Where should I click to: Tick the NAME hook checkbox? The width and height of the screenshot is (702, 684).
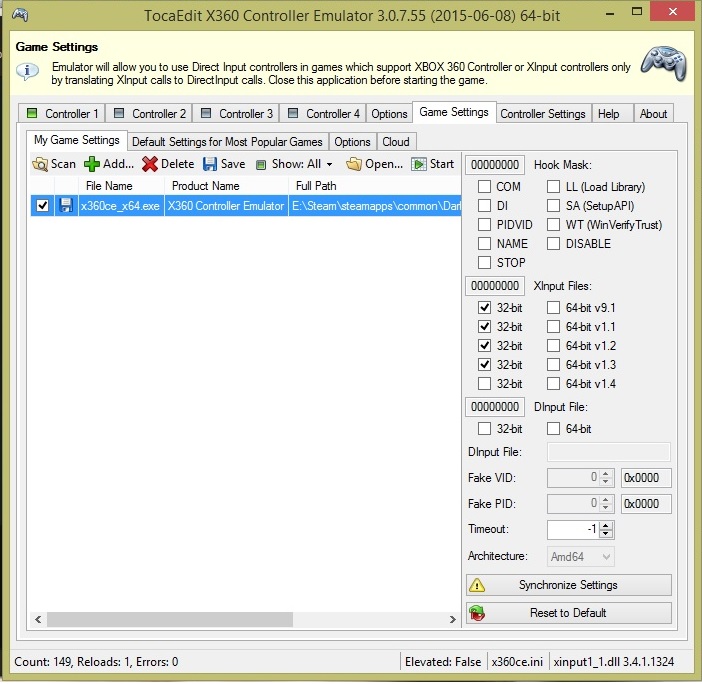[484, 244]
